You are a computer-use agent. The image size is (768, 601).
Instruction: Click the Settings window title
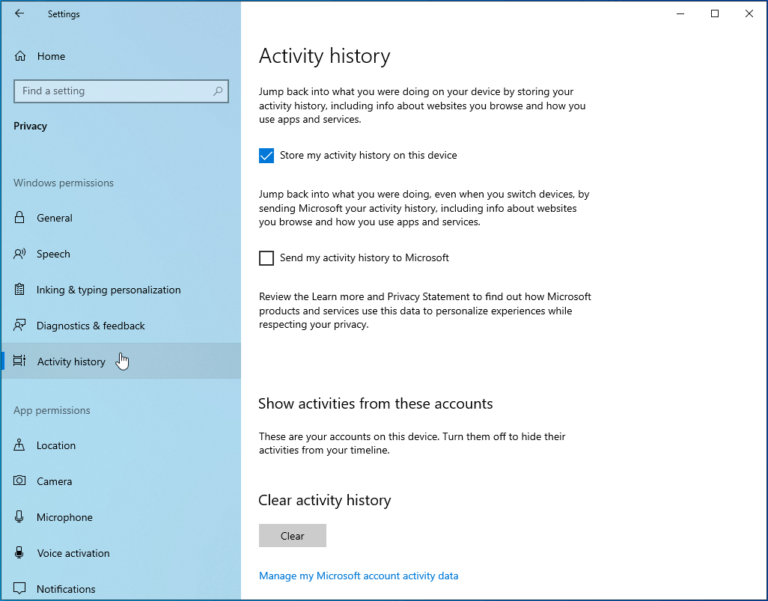[x=64, y=14]
